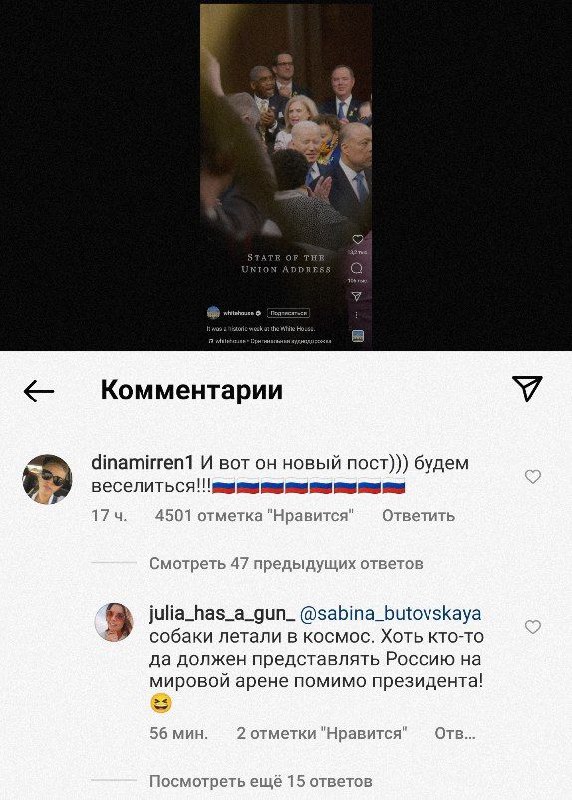Viewport: 572px width, 800px height.
Task: Like julia_has_a_gun_'s reply with the heart
Action: 533,627
